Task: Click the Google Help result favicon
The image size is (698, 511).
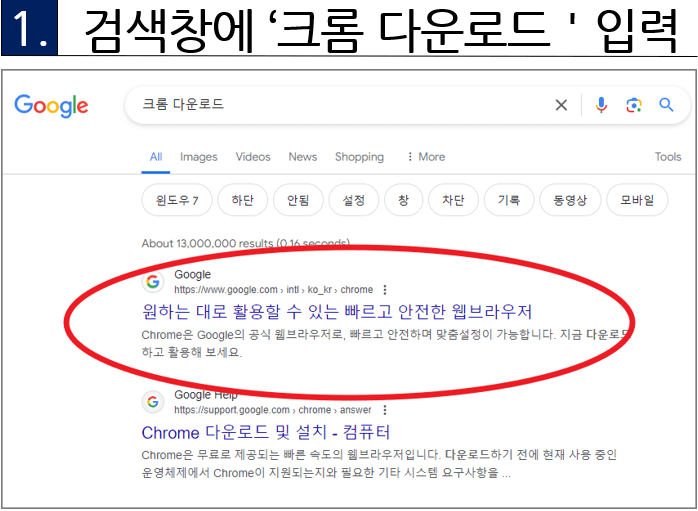Action: click(153, 402)
